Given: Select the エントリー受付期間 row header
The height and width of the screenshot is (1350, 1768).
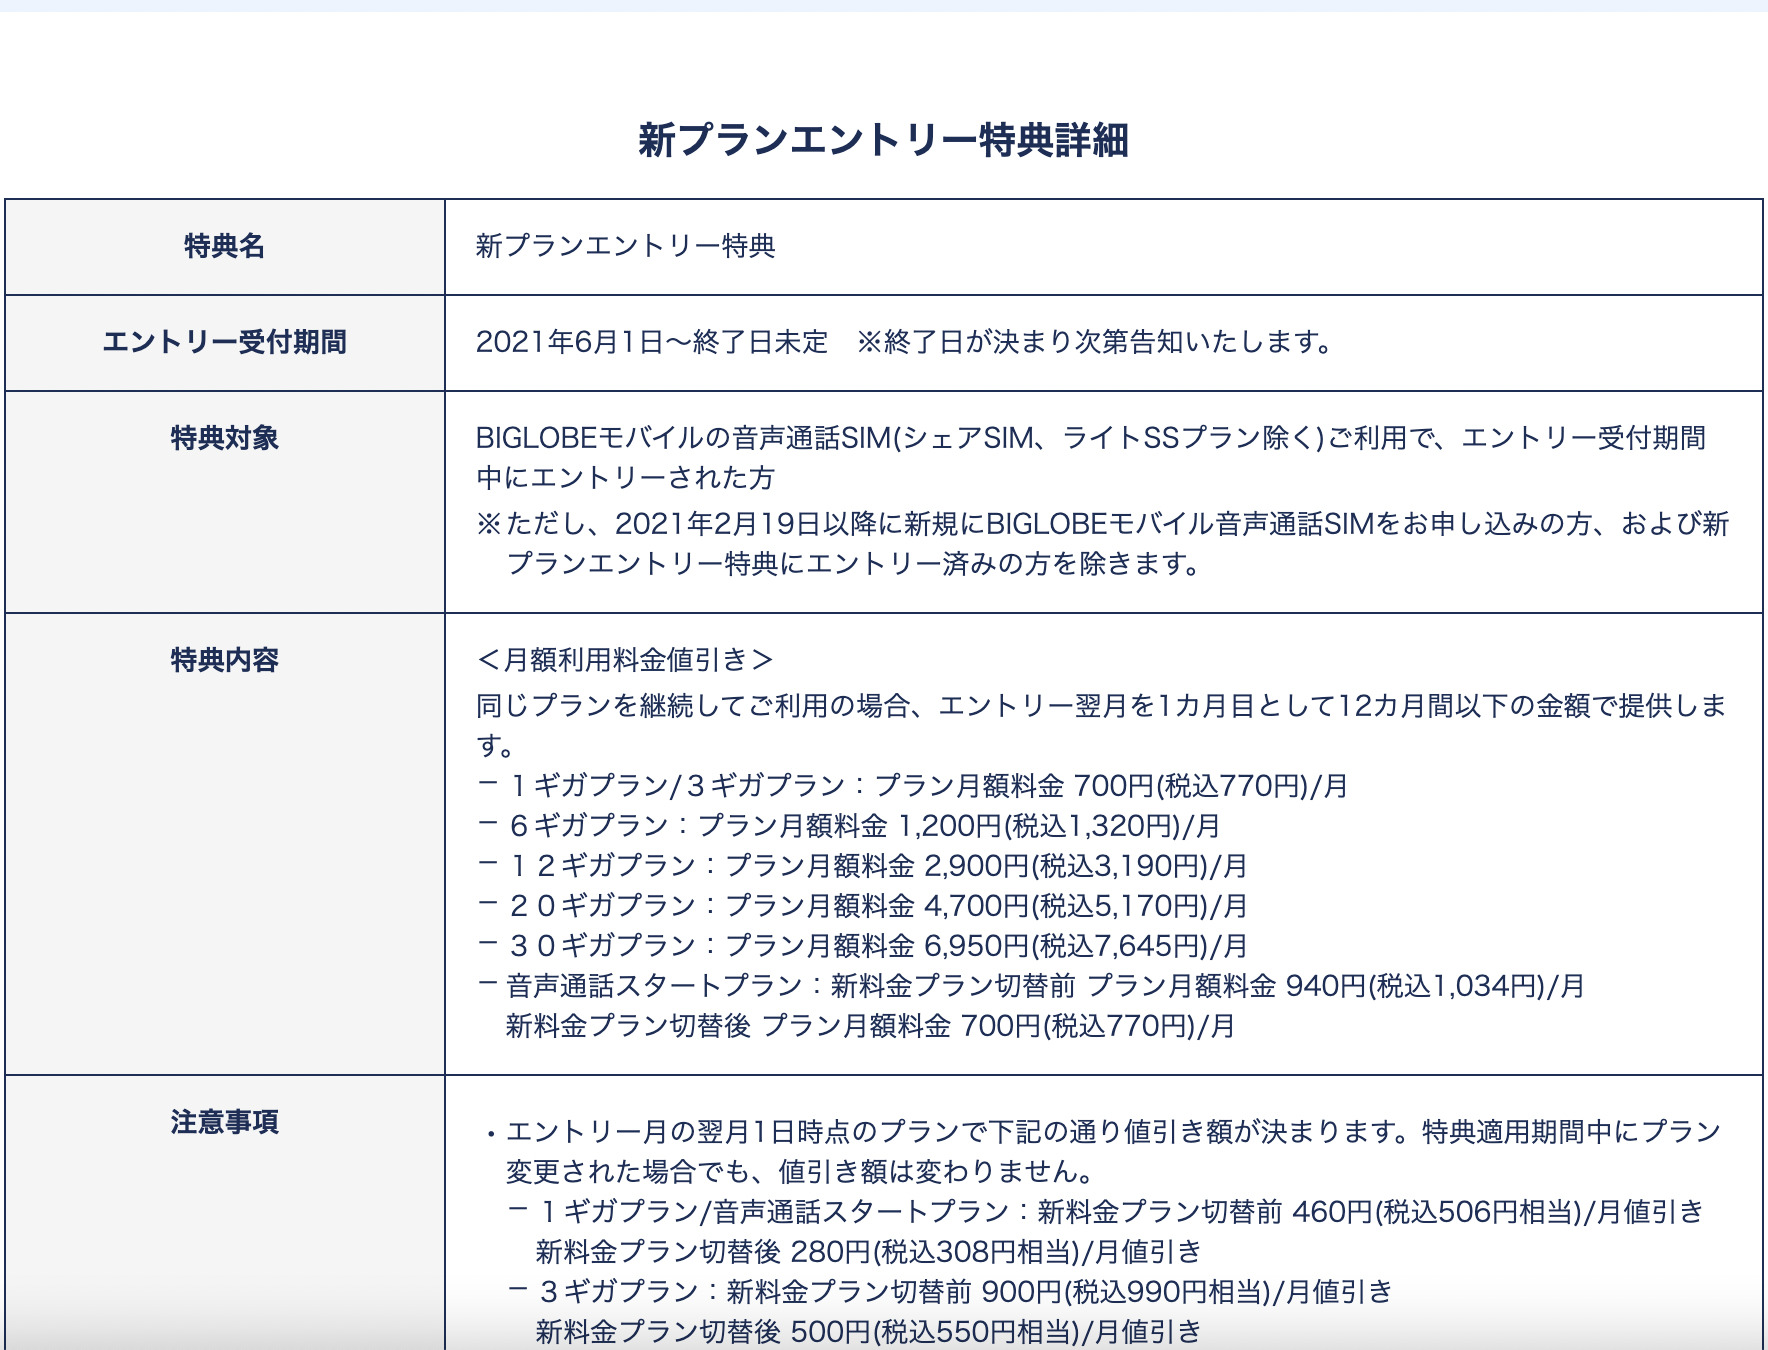Looking at the screenshot, I should click(225, 342).
